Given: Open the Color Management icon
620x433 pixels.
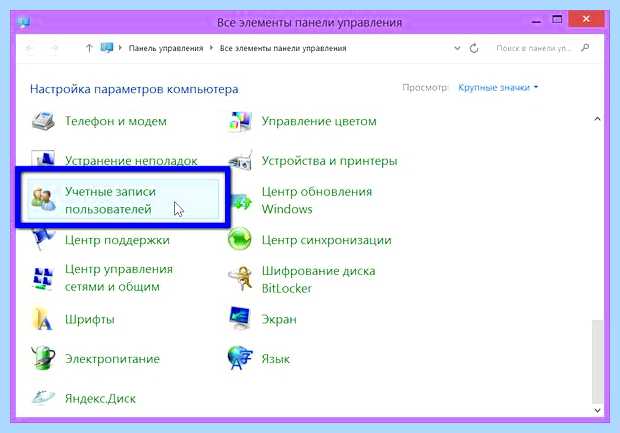Looking at the screenshot, I should [240, 121].
